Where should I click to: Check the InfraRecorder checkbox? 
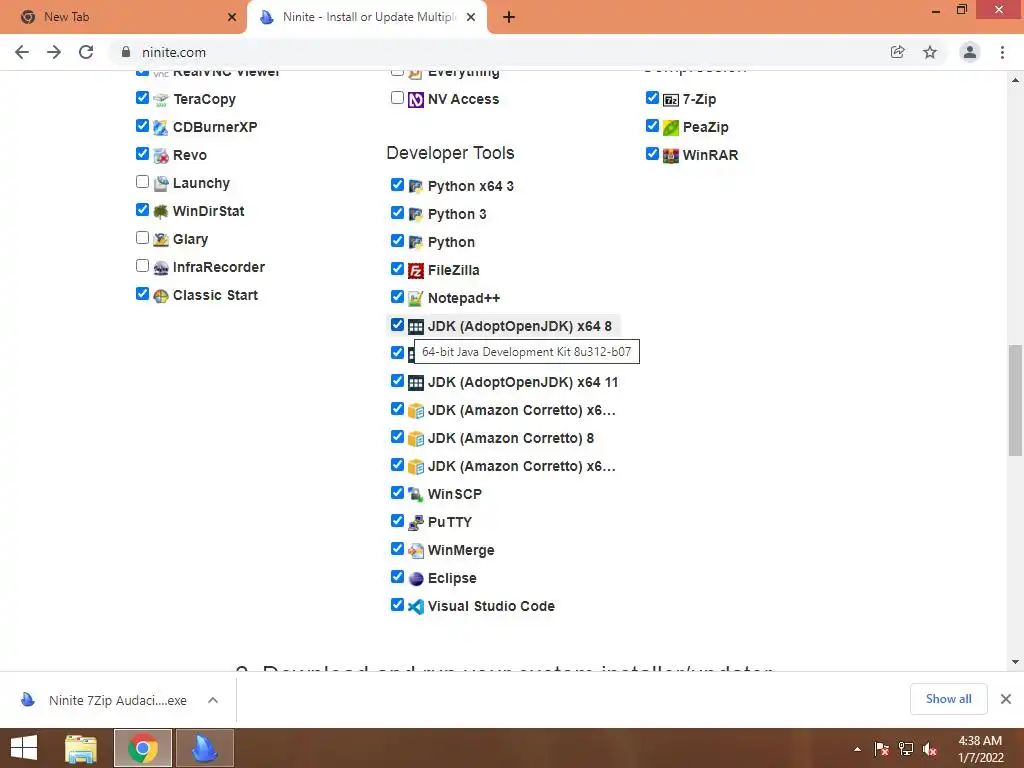142,266
